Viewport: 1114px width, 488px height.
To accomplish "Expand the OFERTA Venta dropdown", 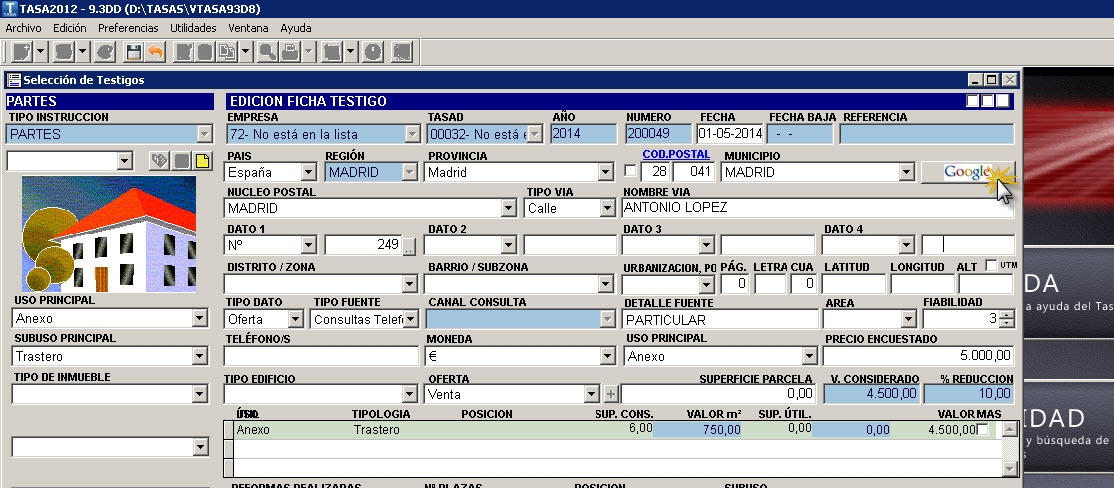I will [591, 394].
